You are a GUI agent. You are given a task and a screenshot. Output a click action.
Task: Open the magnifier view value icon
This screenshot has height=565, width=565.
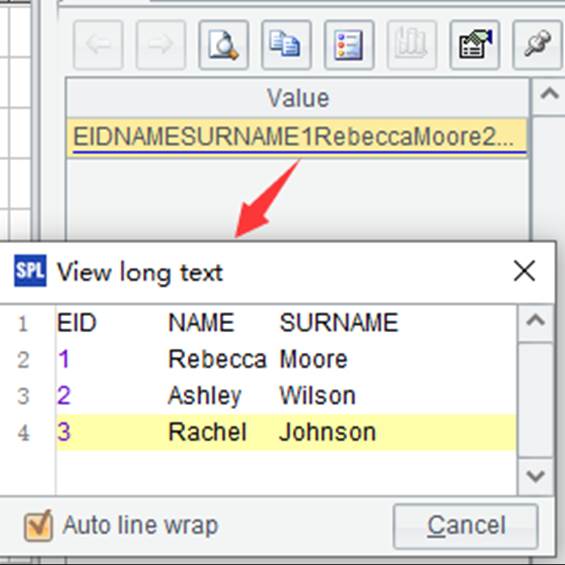pos(224,45)
